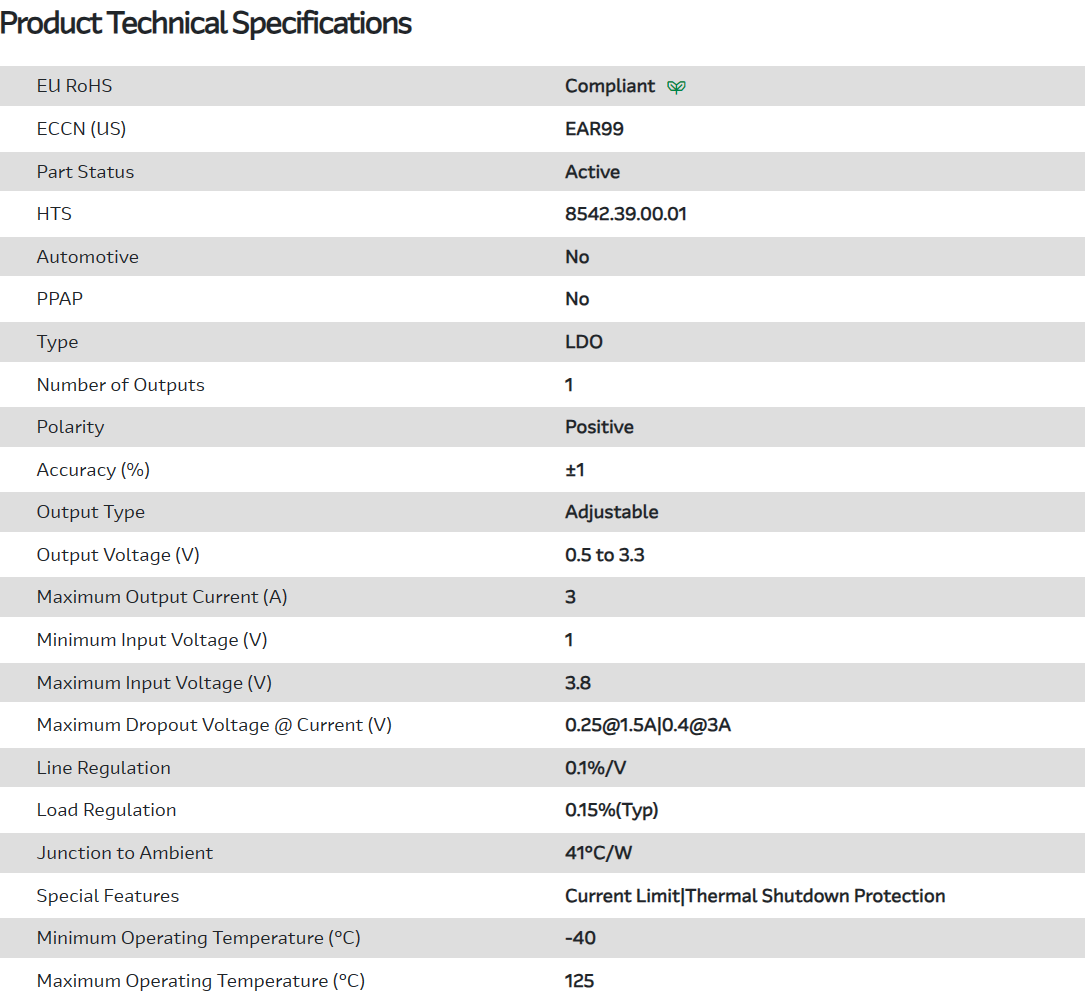Click the Minimum Operating Temperature label
Viewport: 1085px width, 999px height.
pyautogui.click(x=198, y=938)
